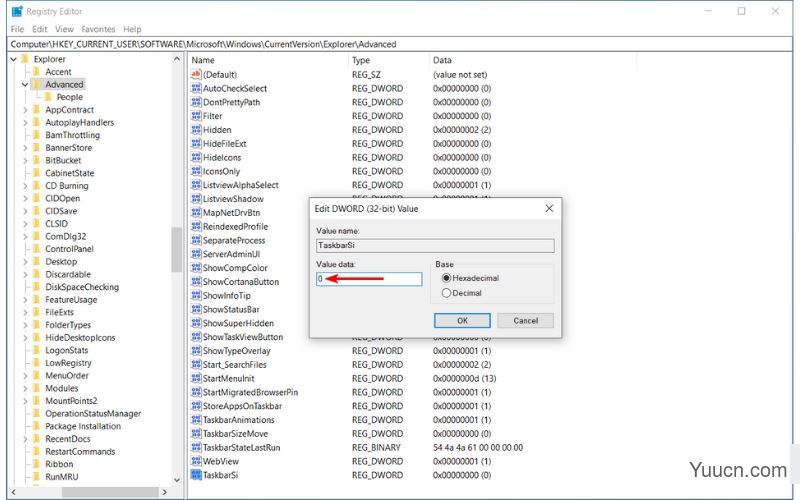This screenshot has height=500, width=800.
Task: Select the Decimal base option
Action: 462,293
